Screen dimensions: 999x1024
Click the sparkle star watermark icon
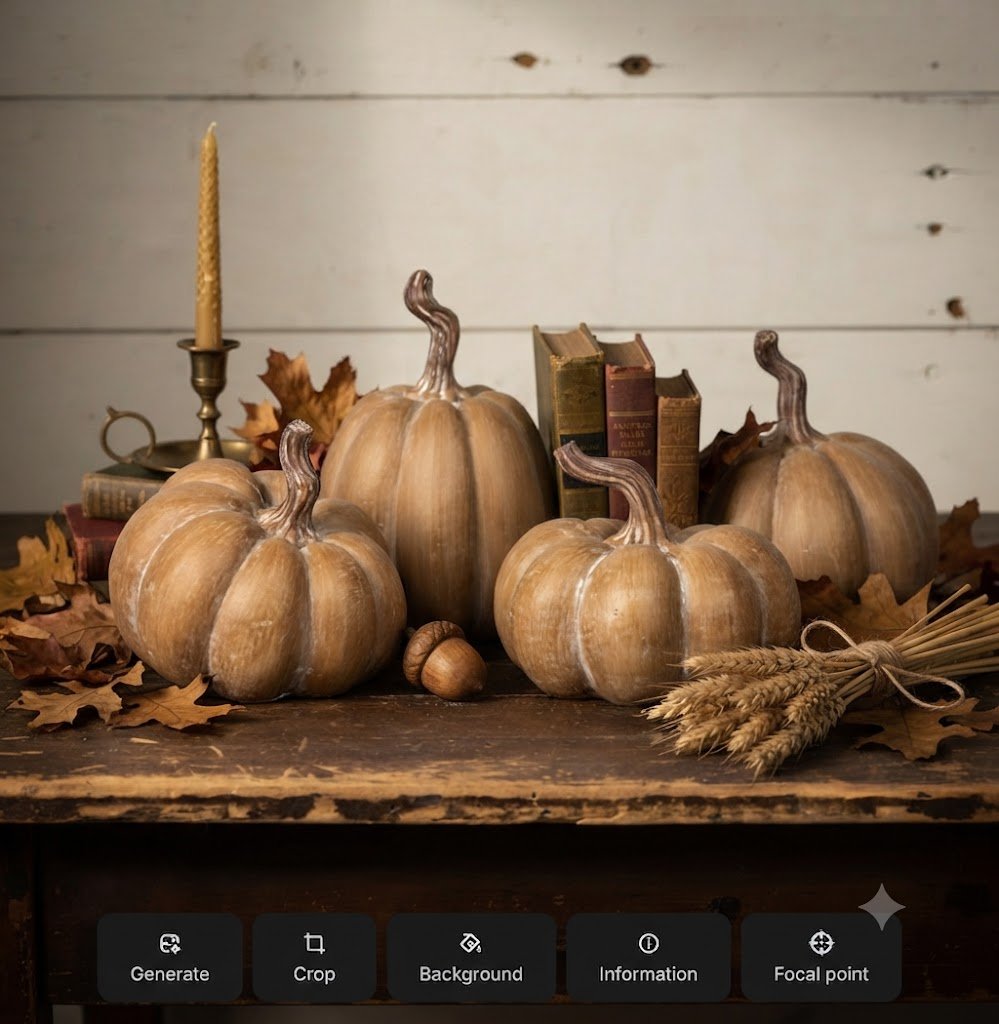881,906
